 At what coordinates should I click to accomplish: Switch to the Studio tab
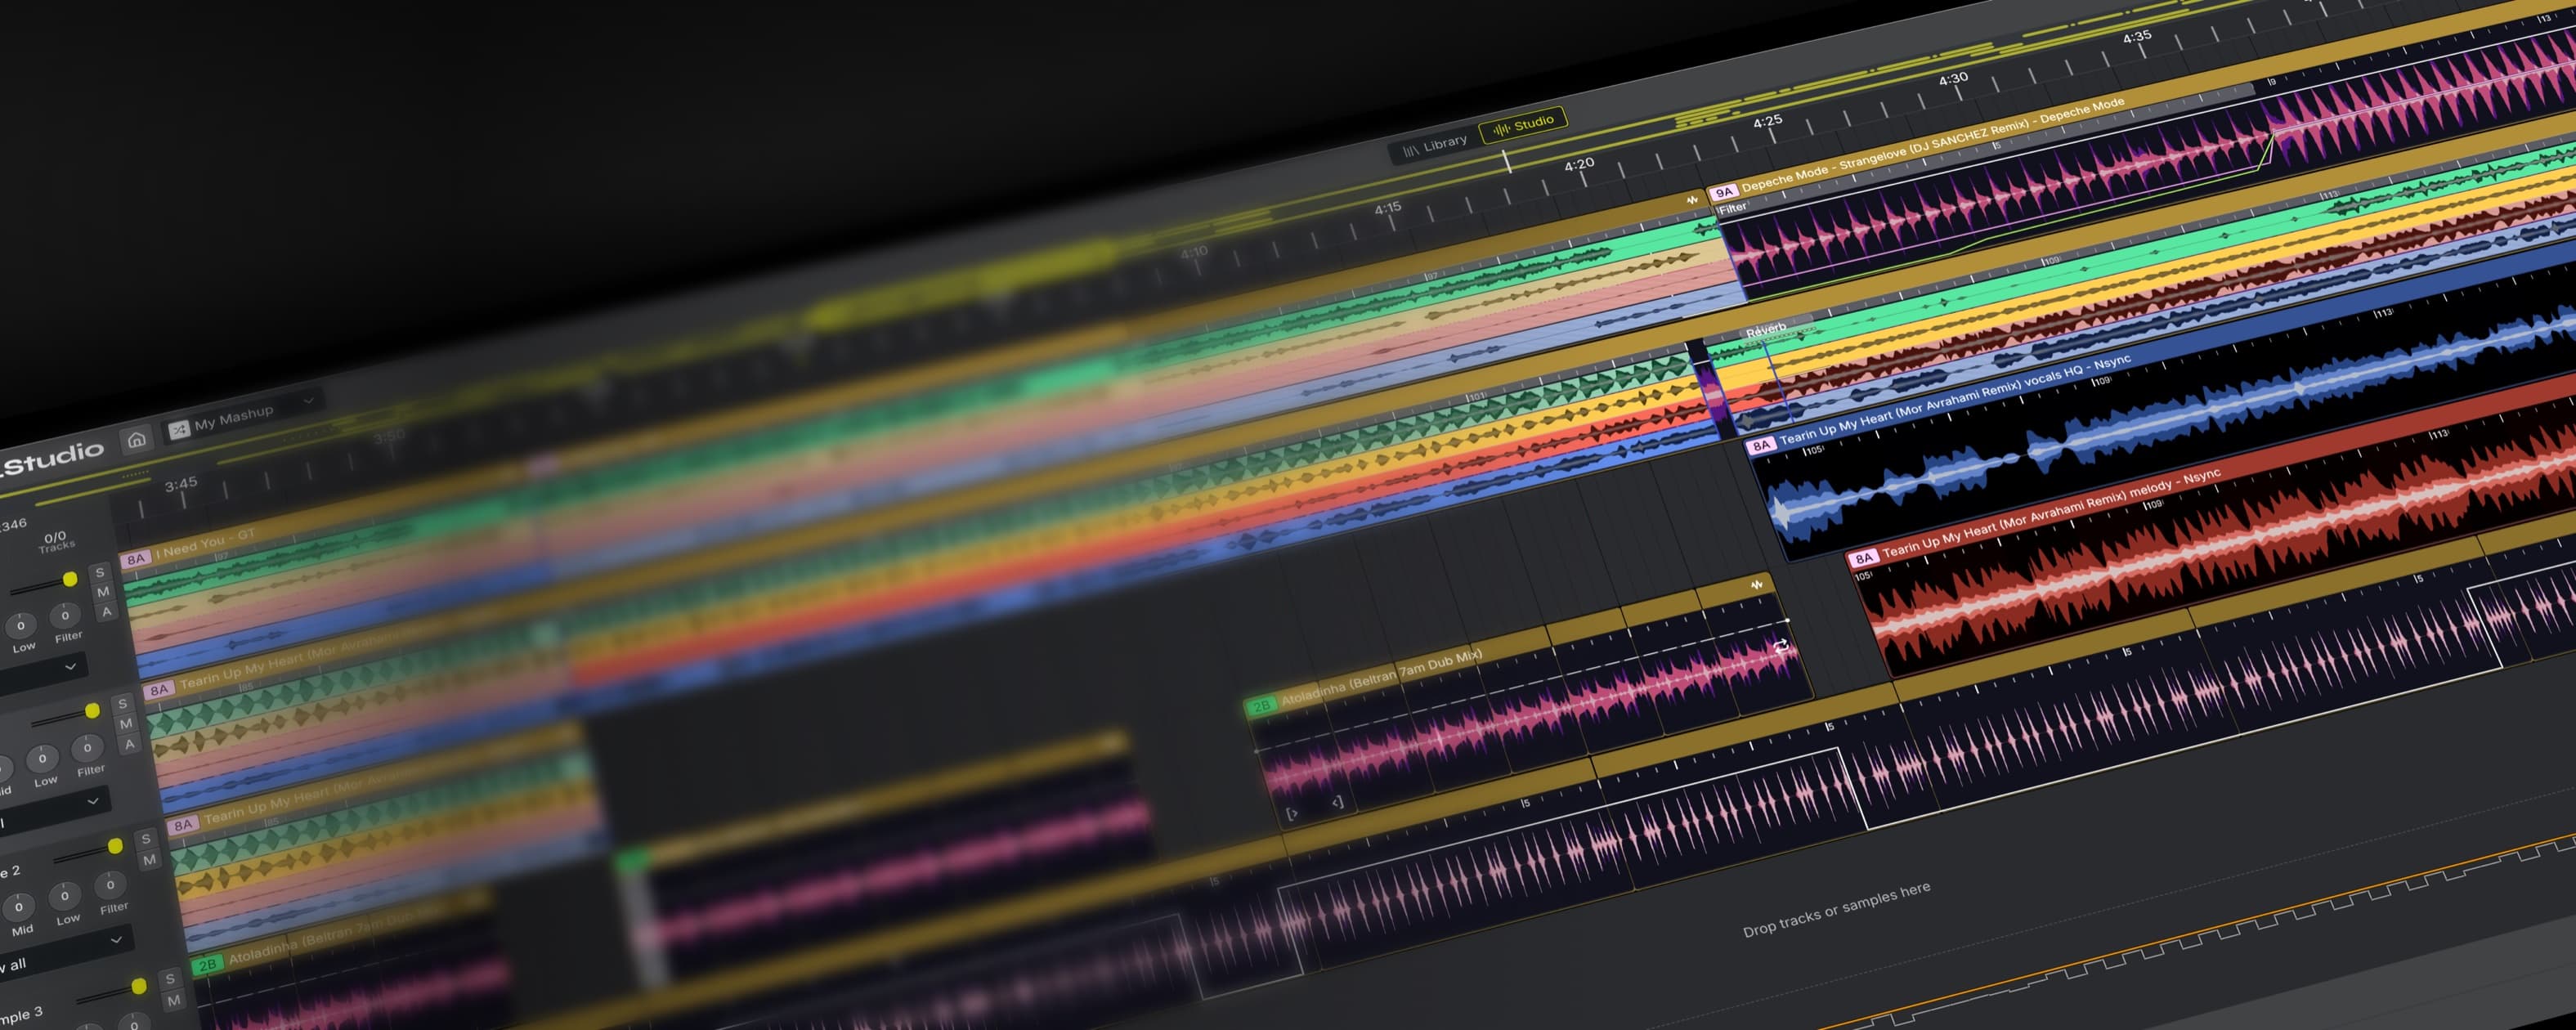(1524, 125)
